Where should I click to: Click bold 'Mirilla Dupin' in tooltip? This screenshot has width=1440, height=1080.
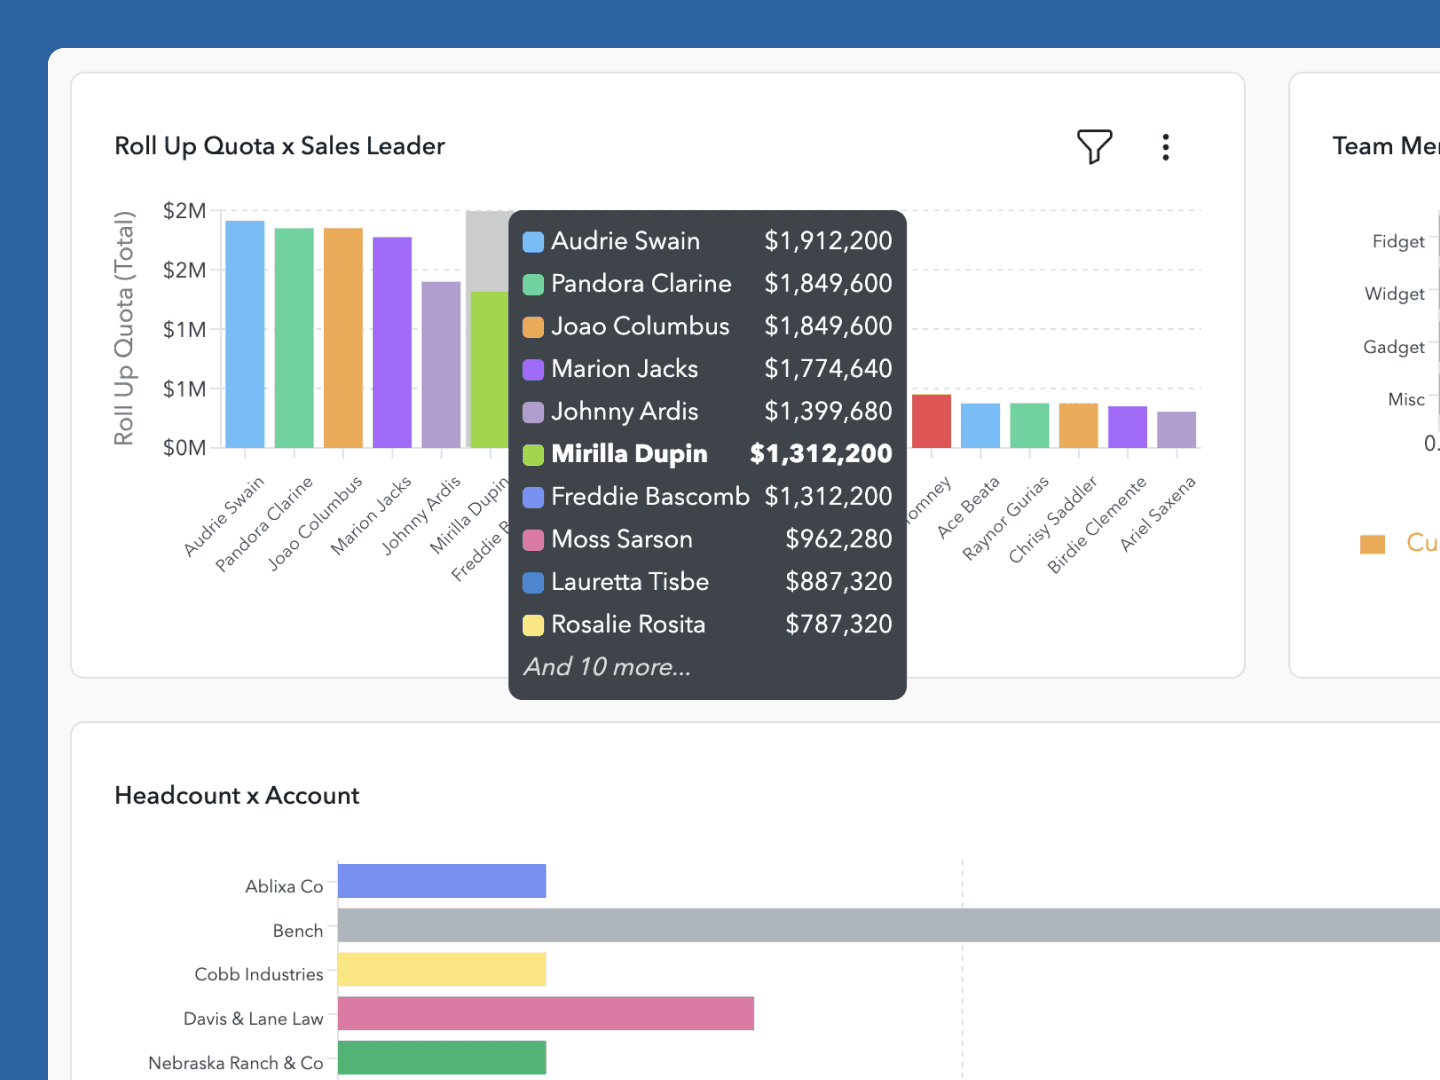tap(629, 454)
